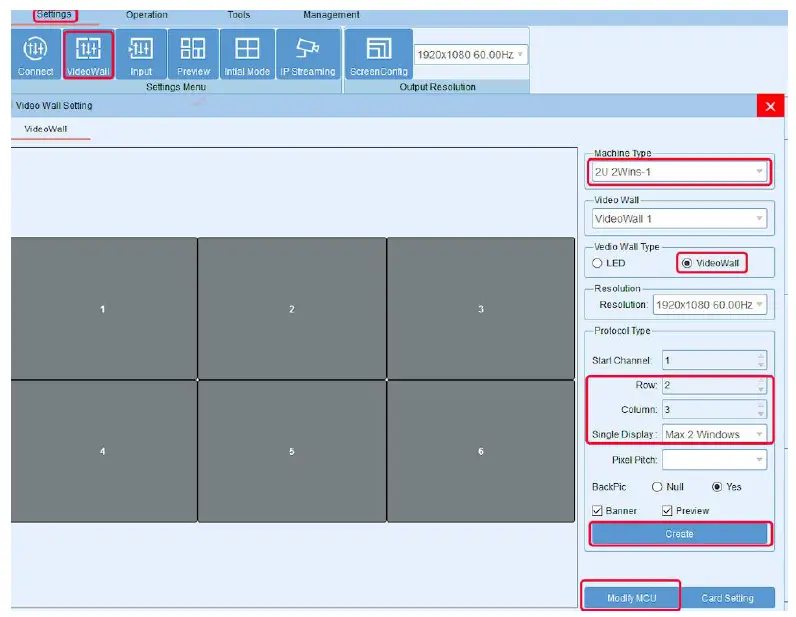796x617 pixels.
Task: Toggle the Preview checkbox
Action: pyautogui.click(x=667, y=510)
